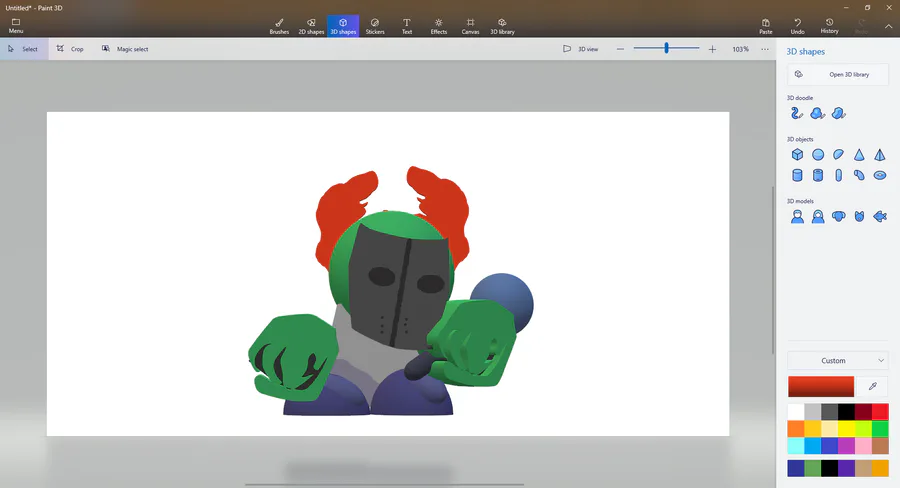This screenshot has width=900, height=488.
Task: Collapse the ribbon with the chevron arrow
Action: click(888, 26)
